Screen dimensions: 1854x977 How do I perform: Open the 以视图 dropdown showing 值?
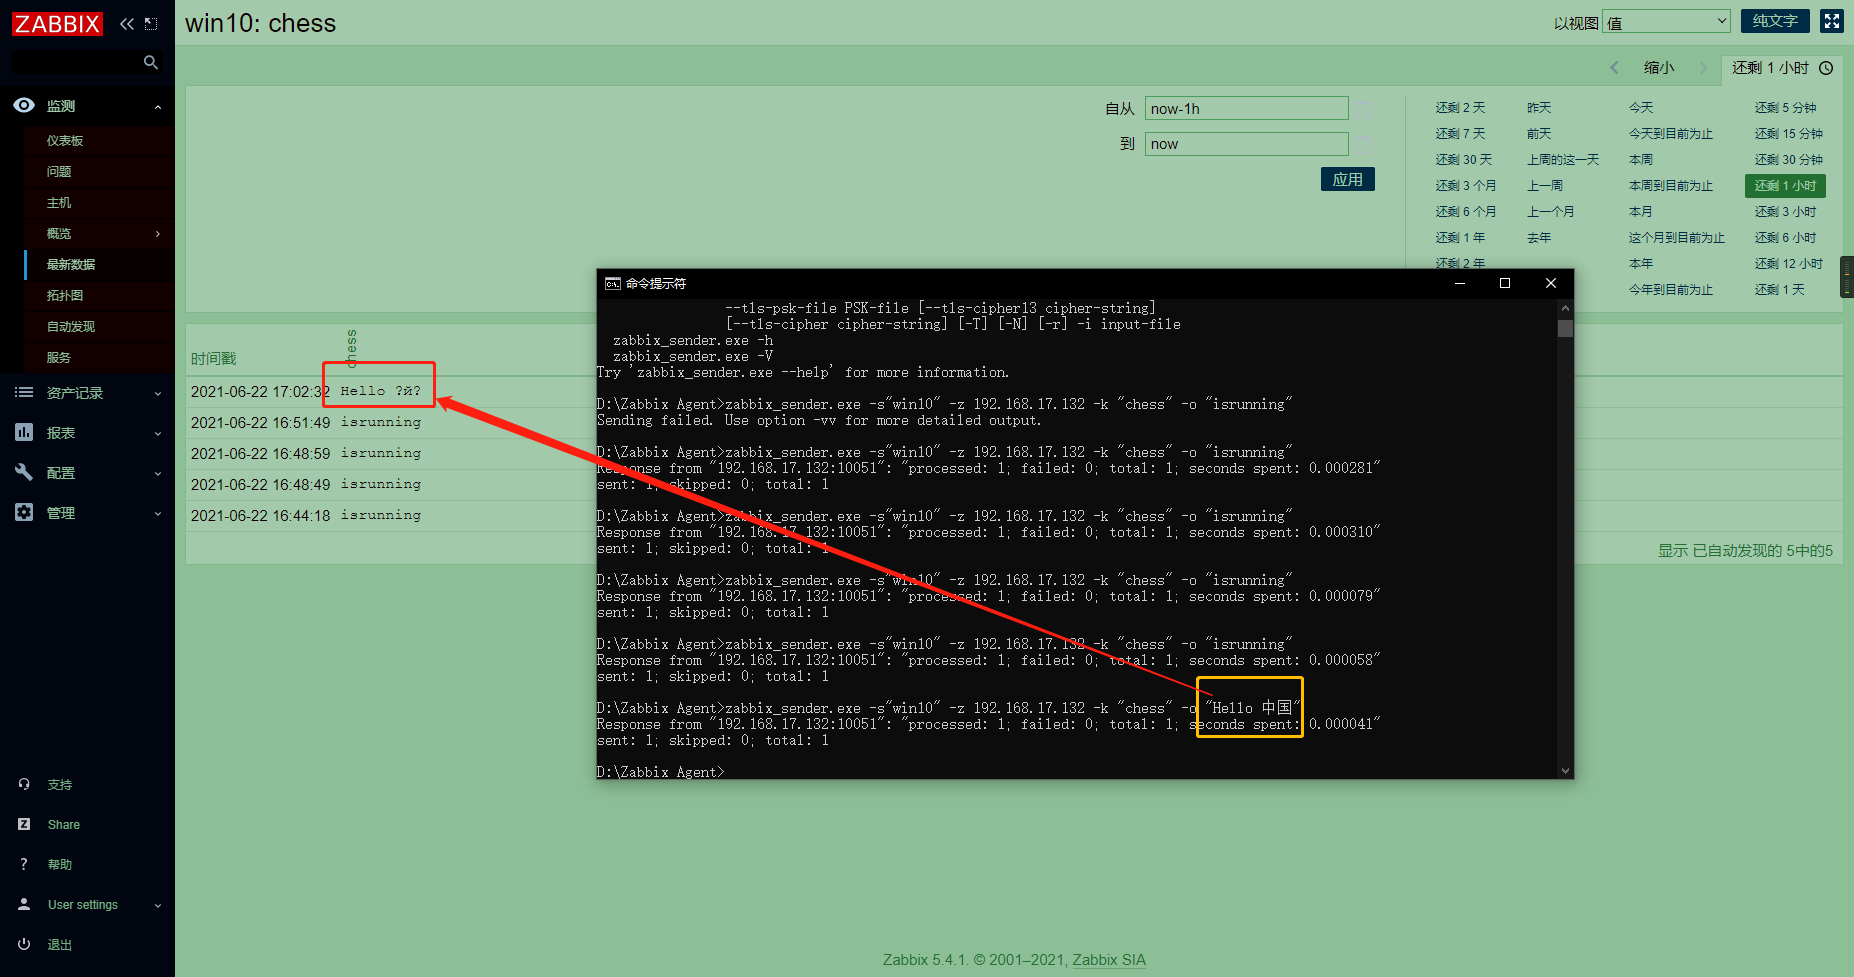1666,21
